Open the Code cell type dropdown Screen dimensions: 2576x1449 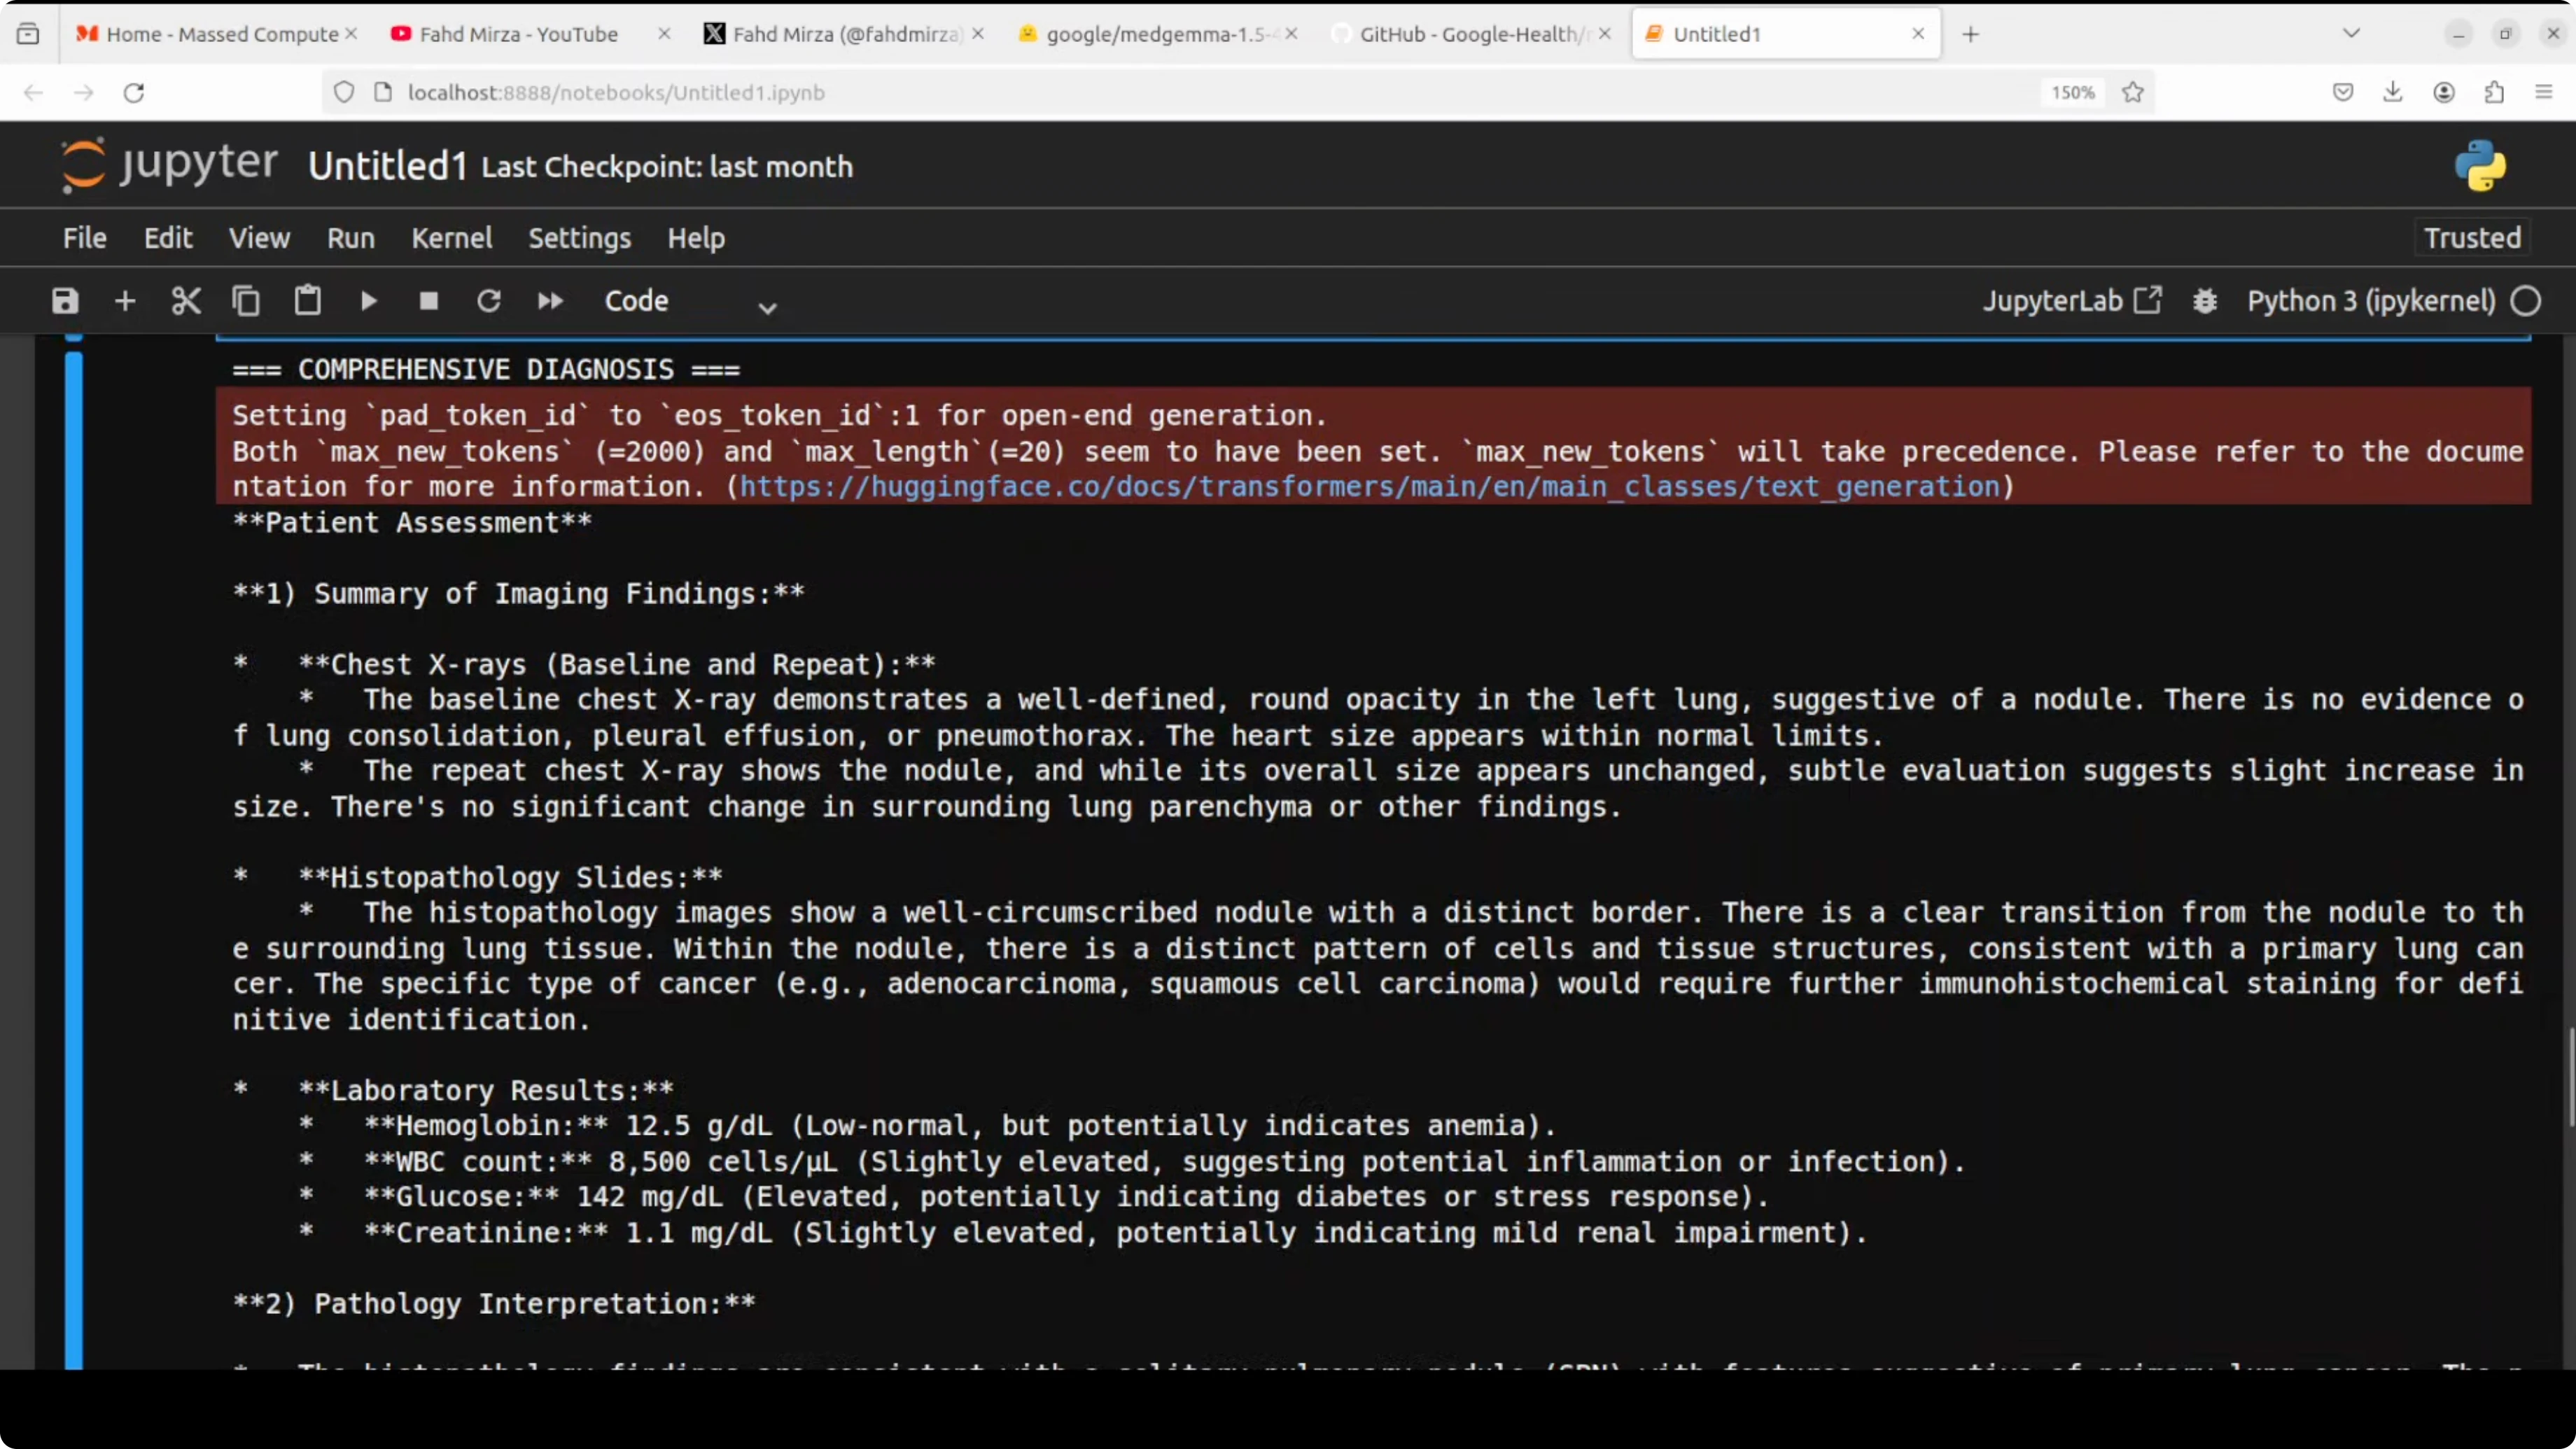coord(690,301)
